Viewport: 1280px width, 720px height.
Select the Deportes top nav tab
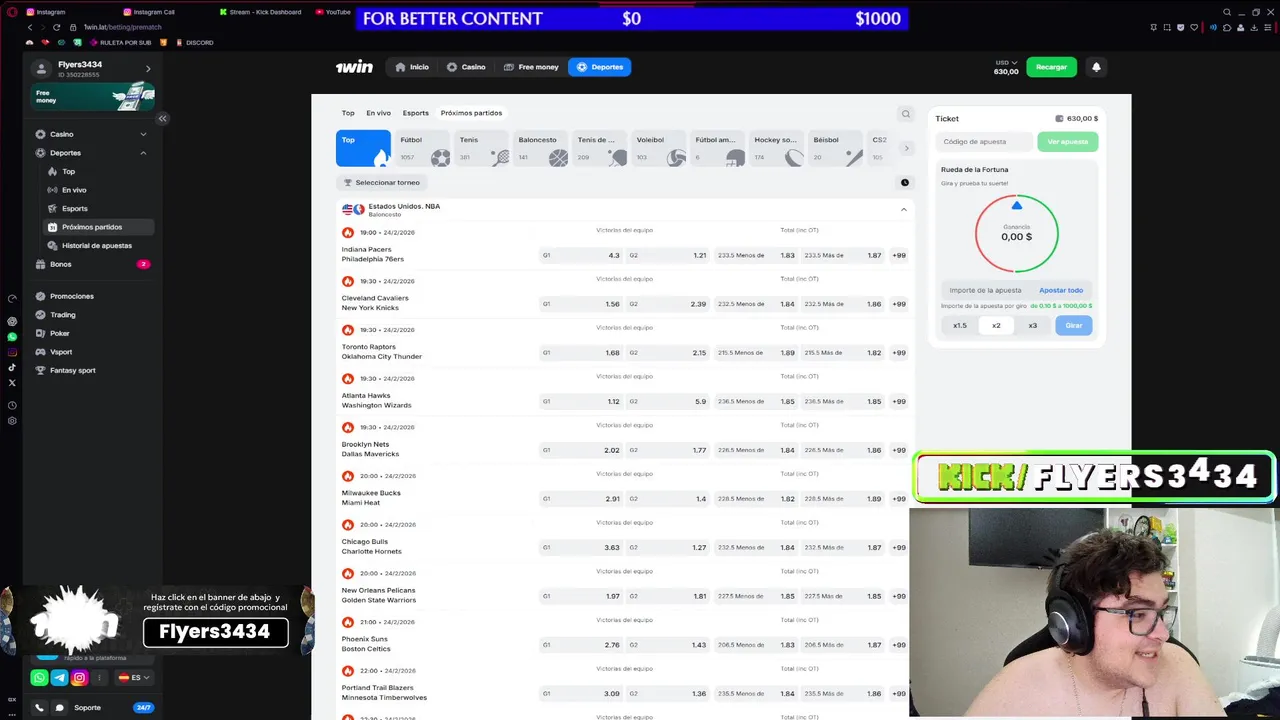pos(600,67)
